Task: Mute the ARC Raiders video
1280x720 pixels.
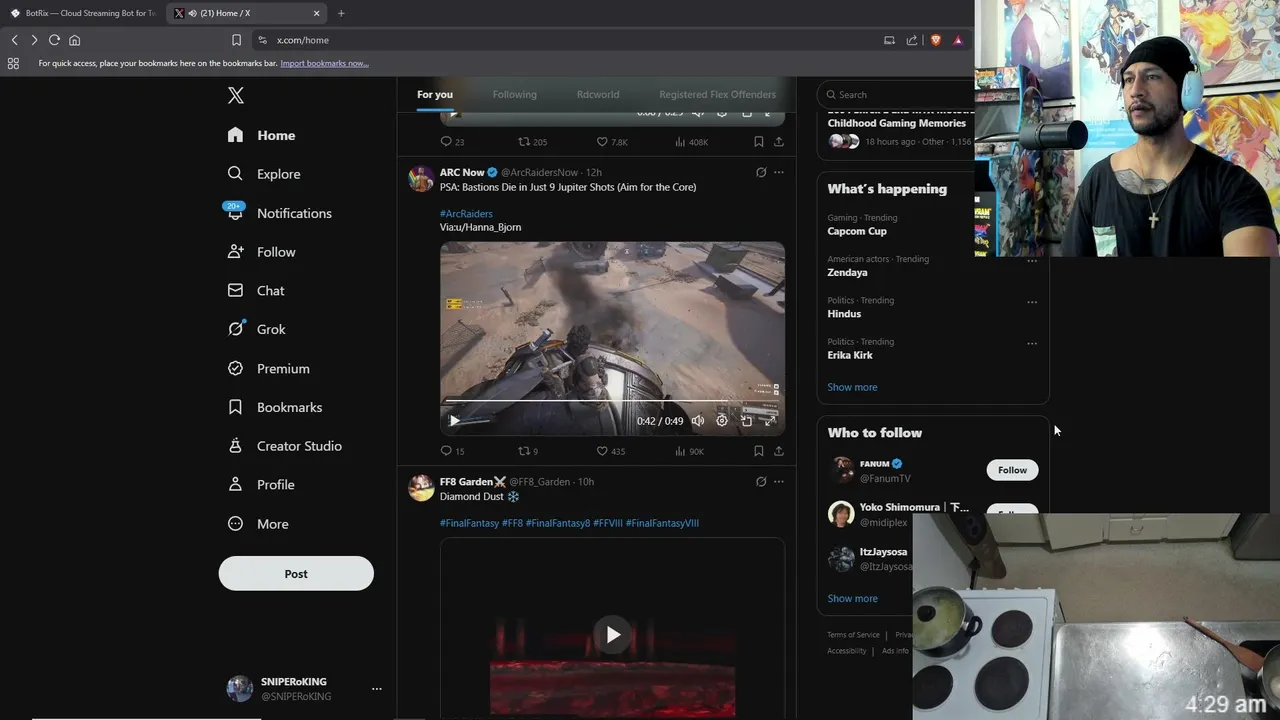Action: click(698, 421)
